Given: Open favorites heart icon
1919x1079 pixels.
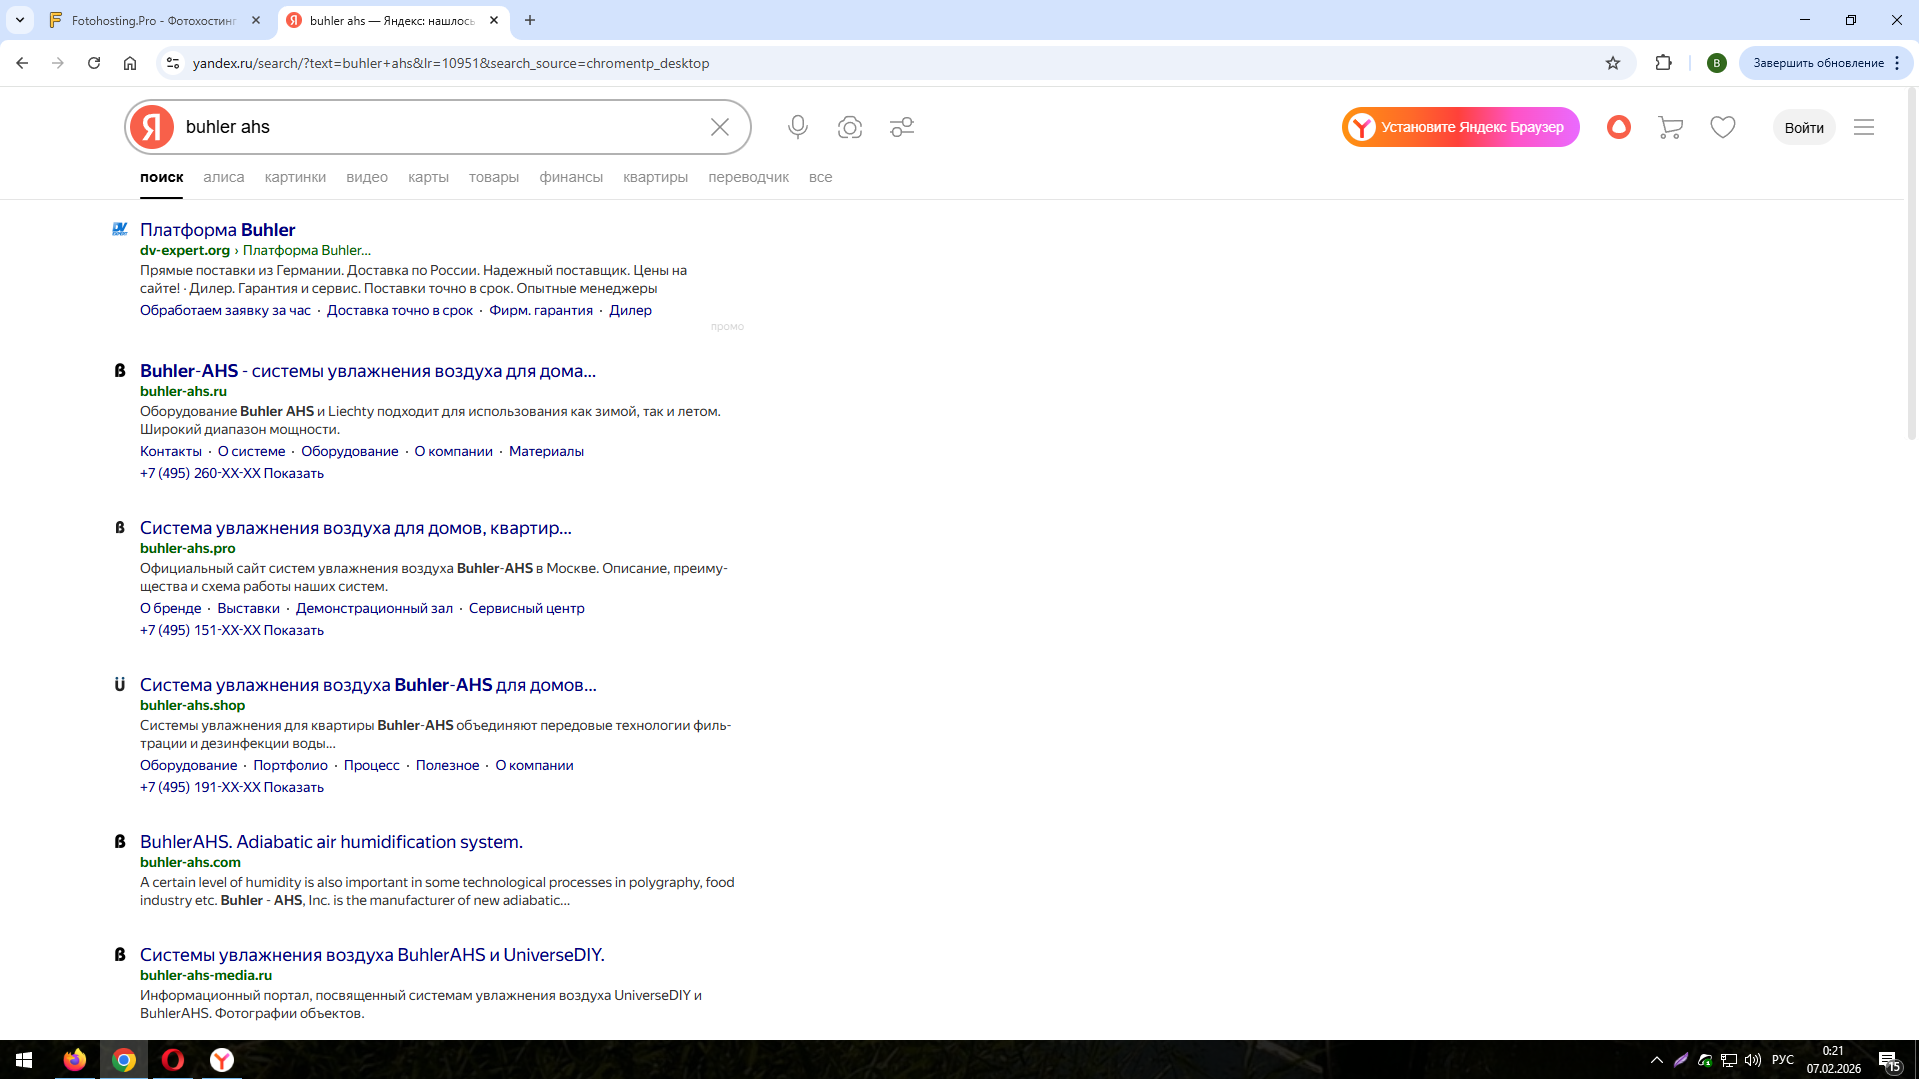Looking at the screenshot, I should pyautogui.click(x=1723, y=127).
